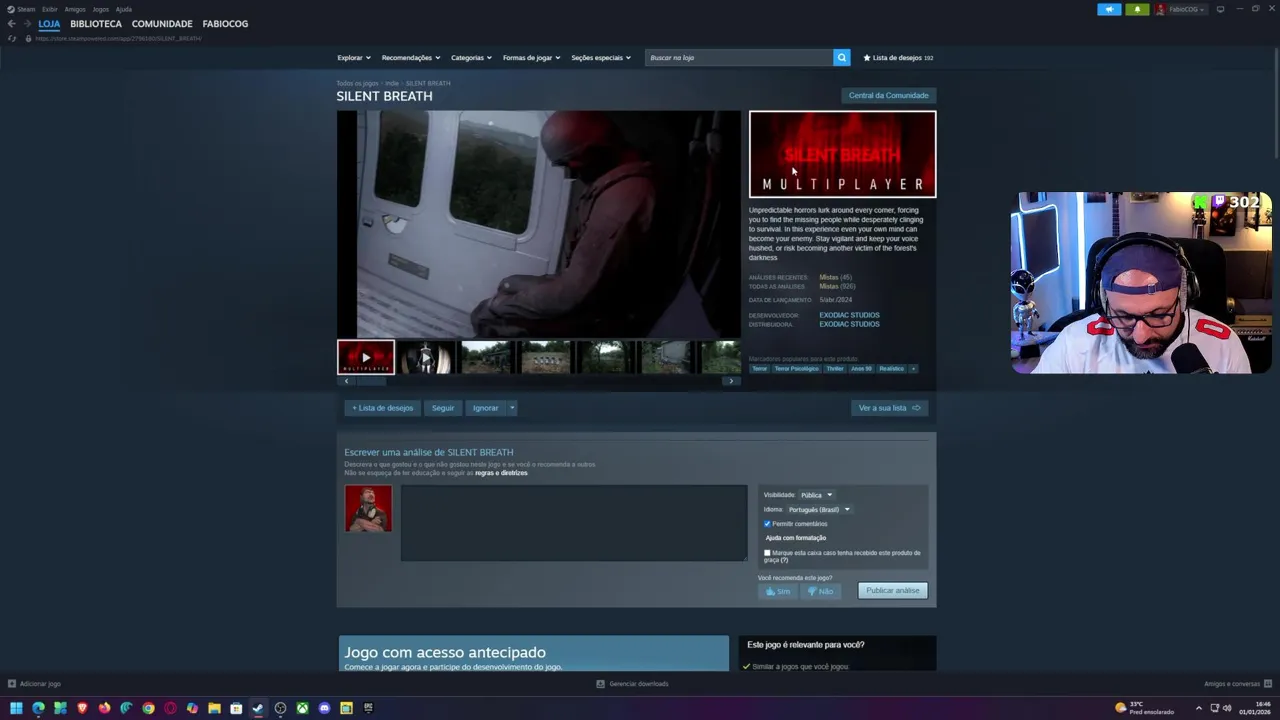Click the Central da Comunidade button

pos(888,96)
